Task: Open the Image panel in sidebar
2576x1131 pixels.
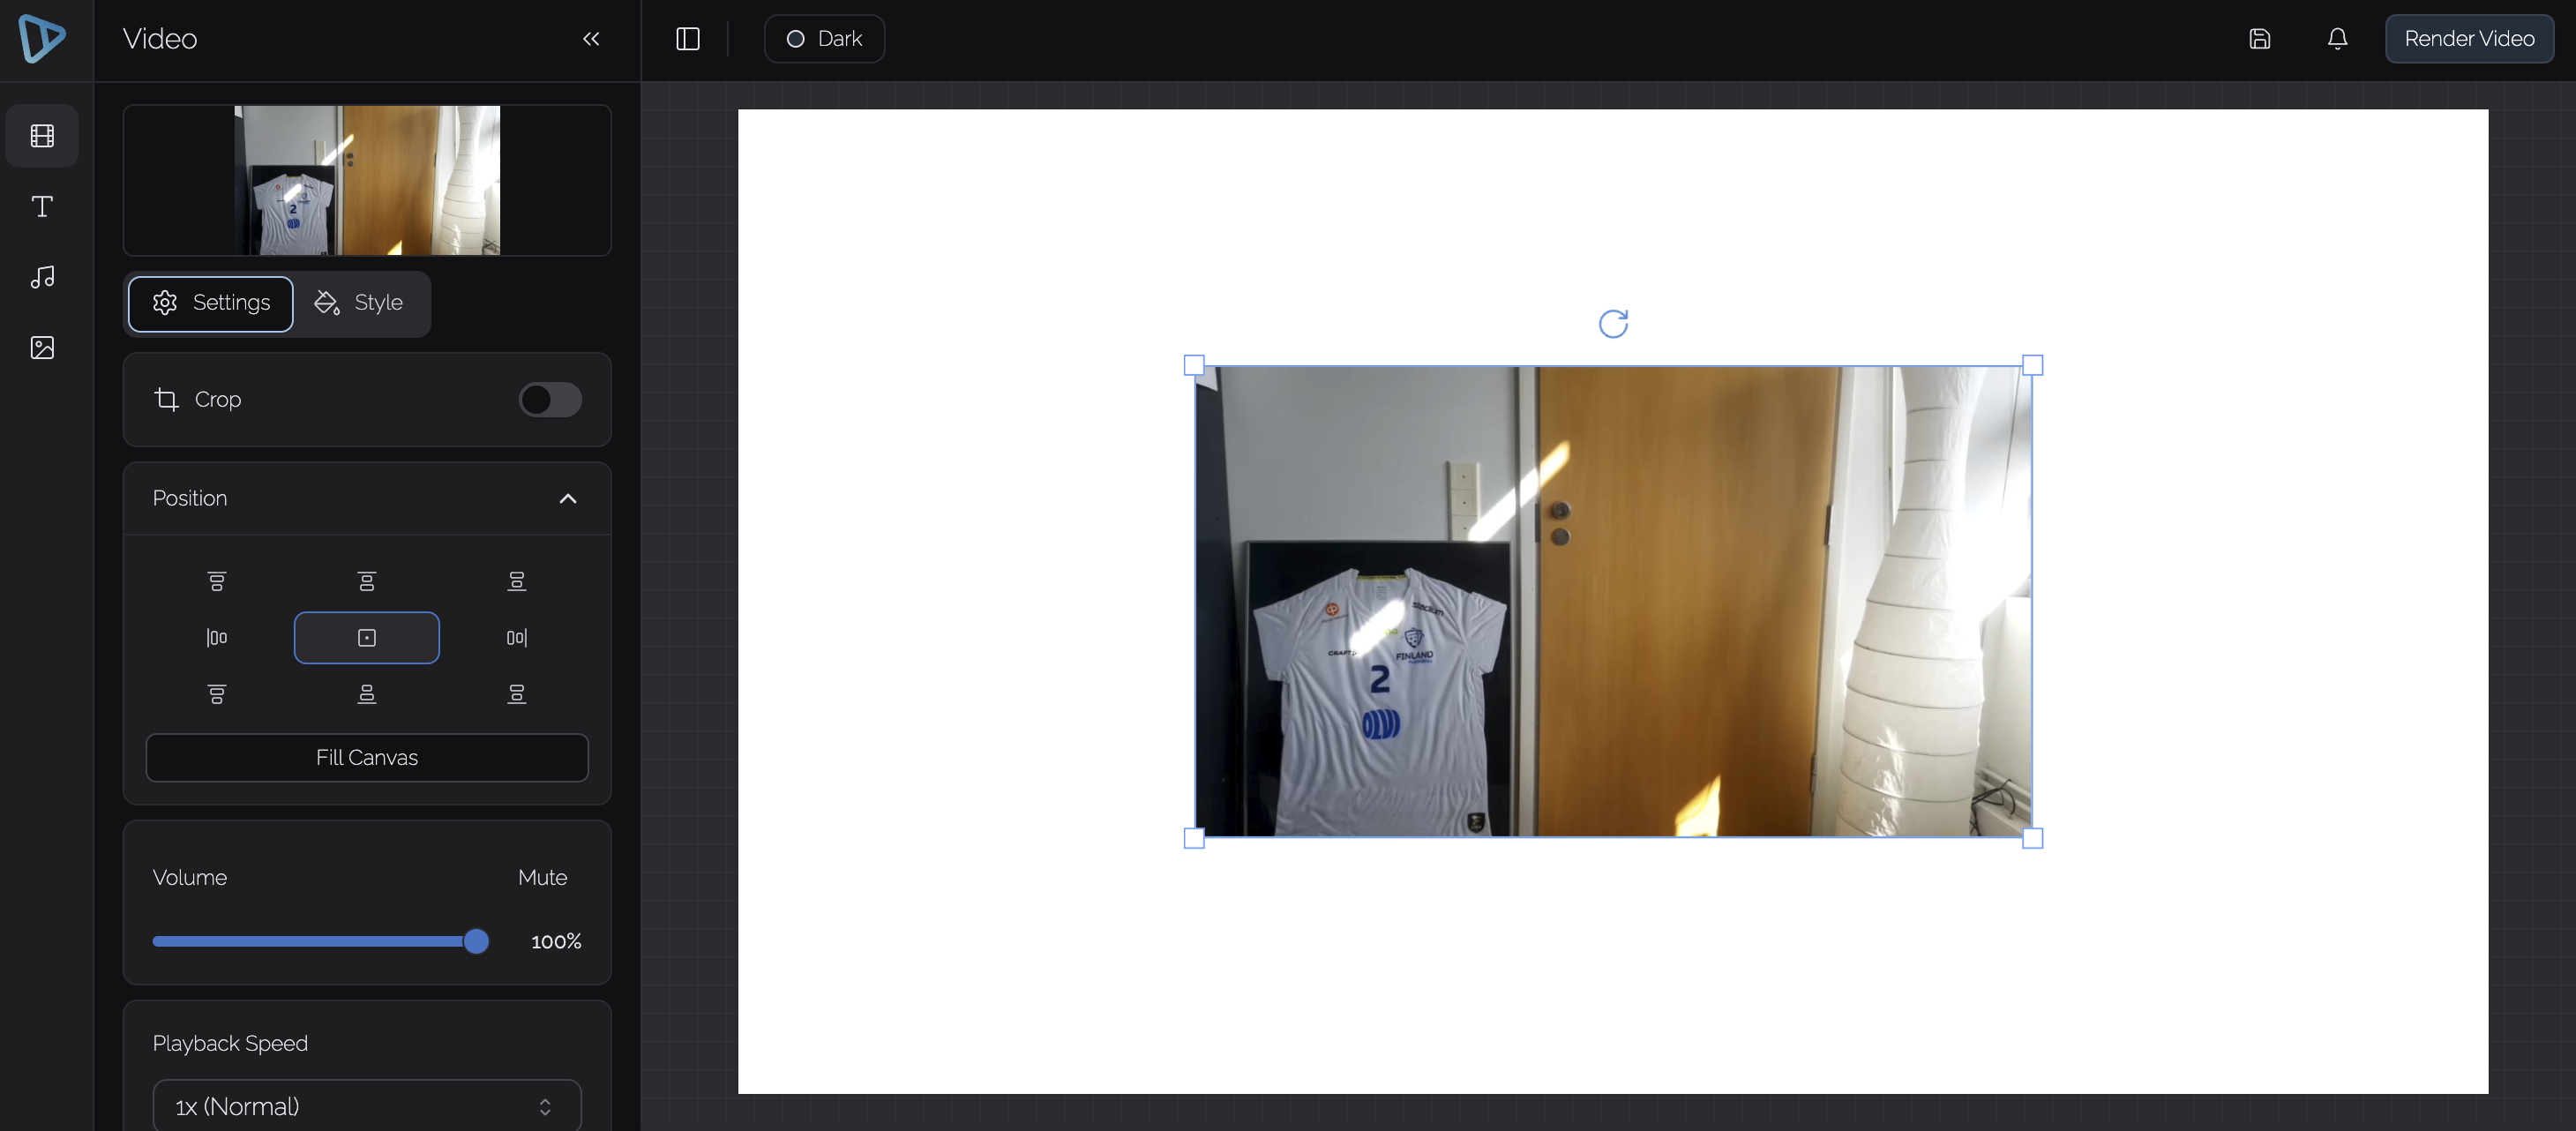Action: [42, 347]
